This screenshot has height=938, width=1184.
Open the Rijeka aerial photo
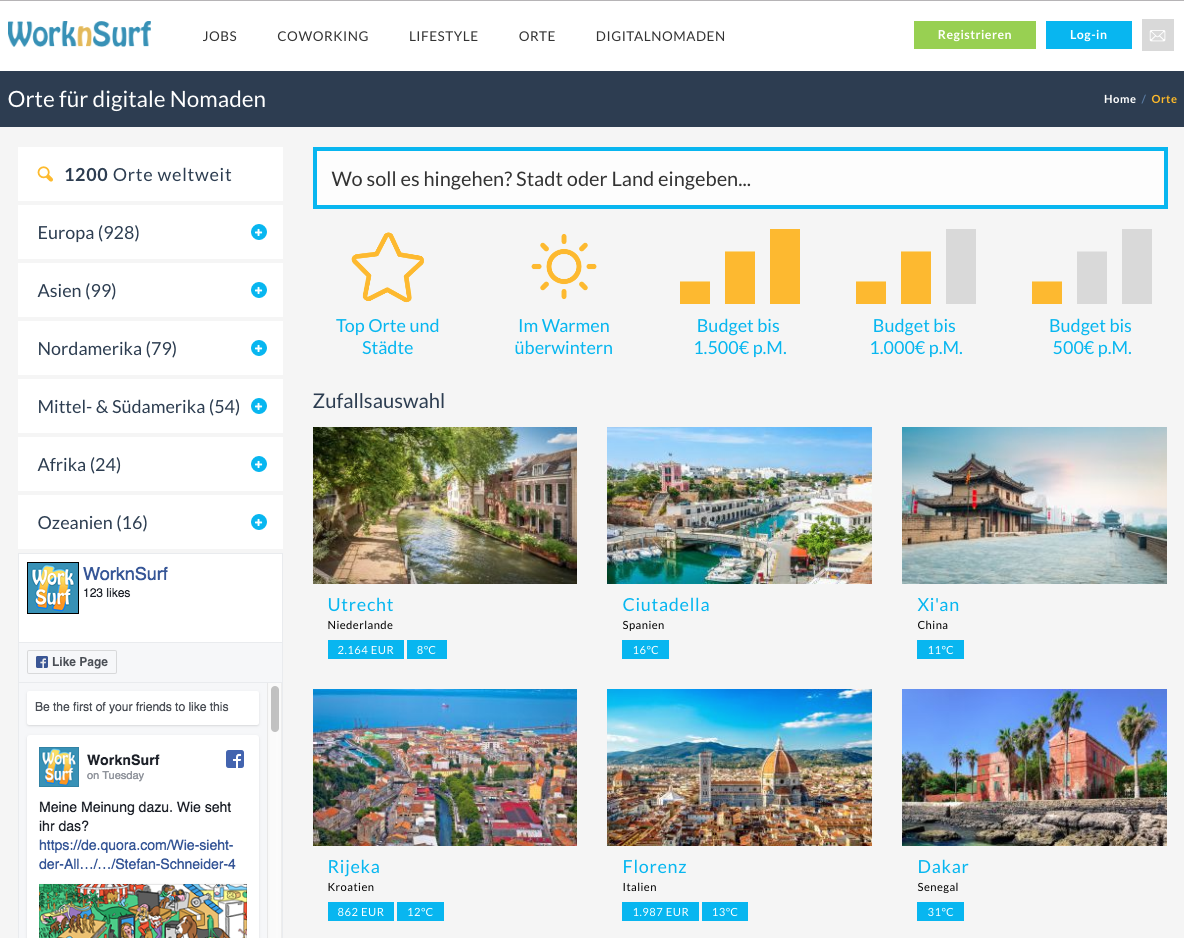coord(445,767)
